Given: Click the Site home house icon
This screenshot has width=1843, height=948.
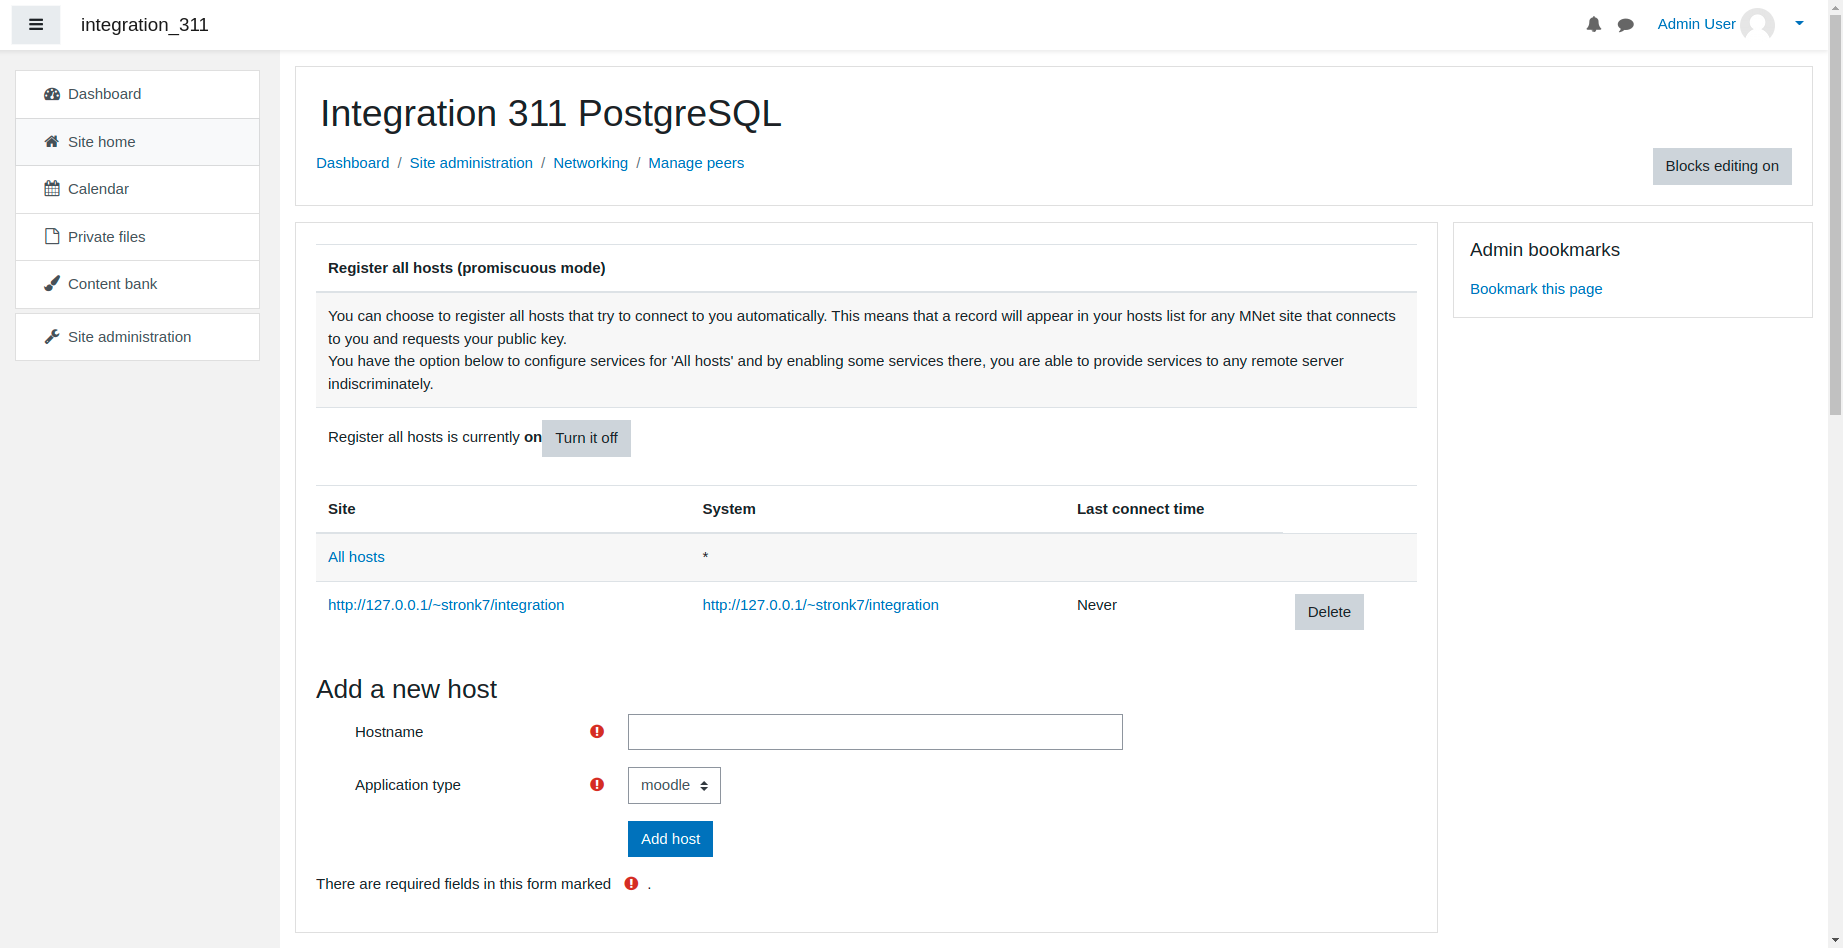Looking at the screenshot, I should point(52,142).
